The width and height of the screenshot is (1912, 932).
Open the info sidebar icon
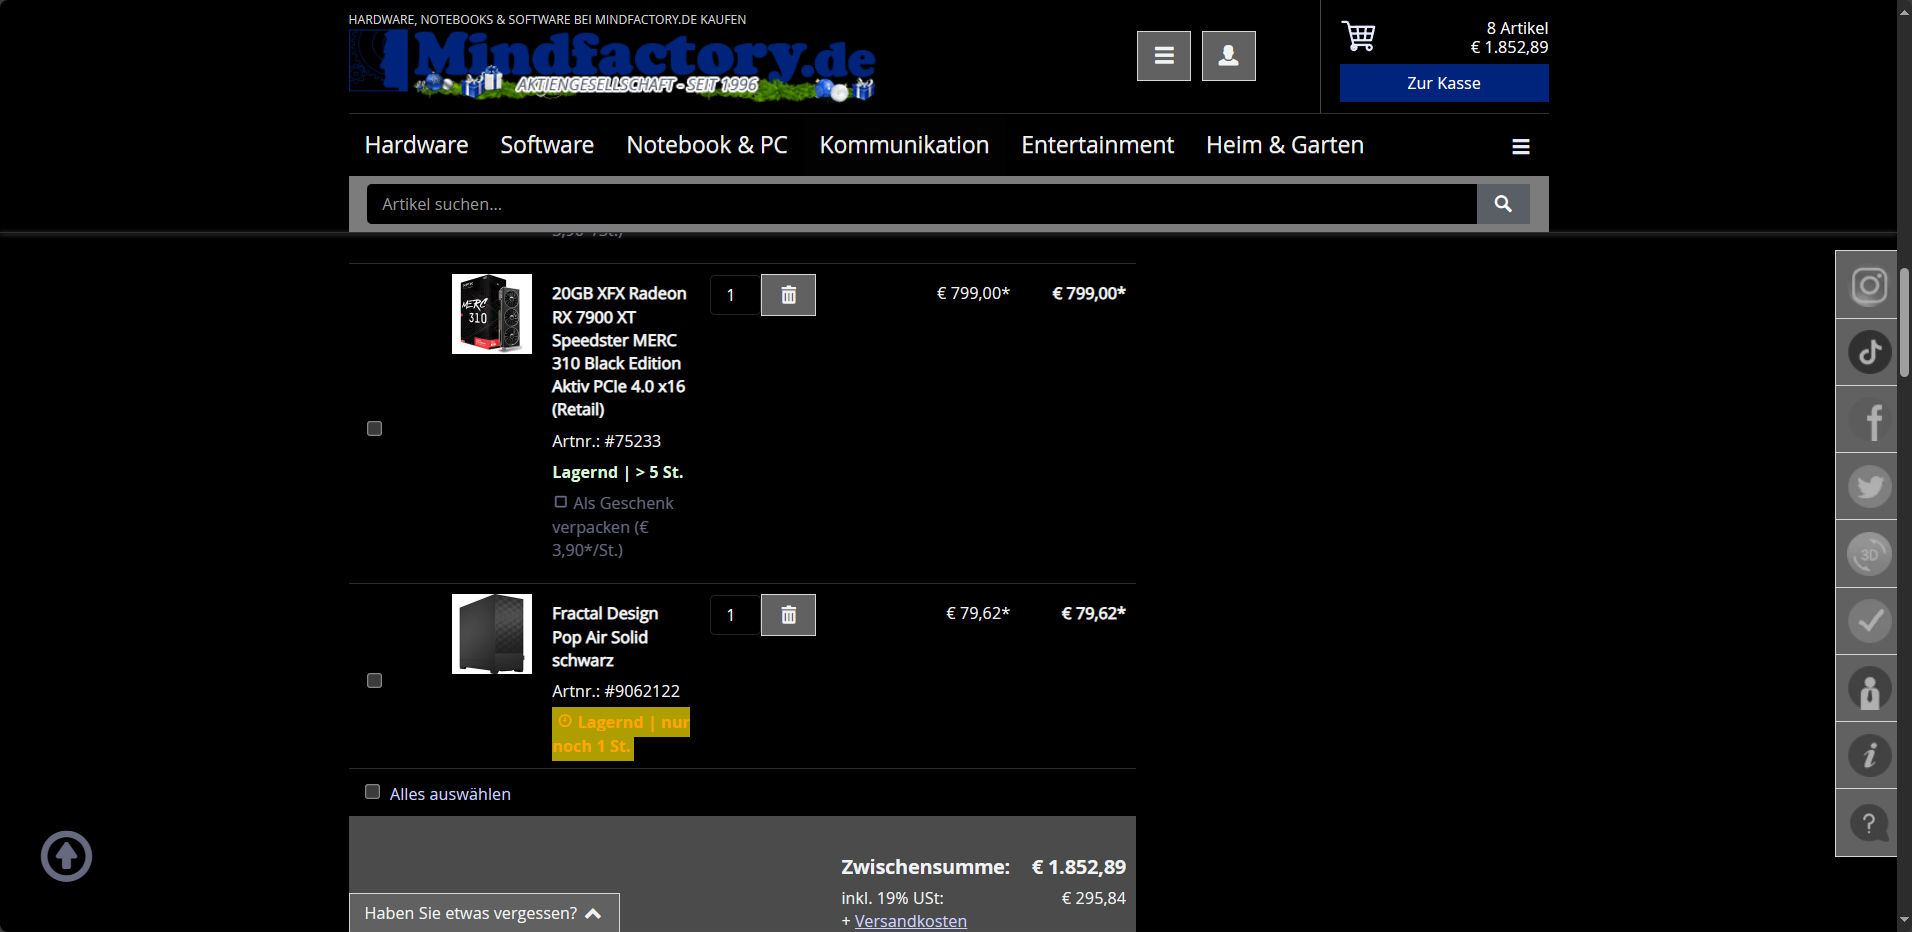click(x=1869, y=756)
